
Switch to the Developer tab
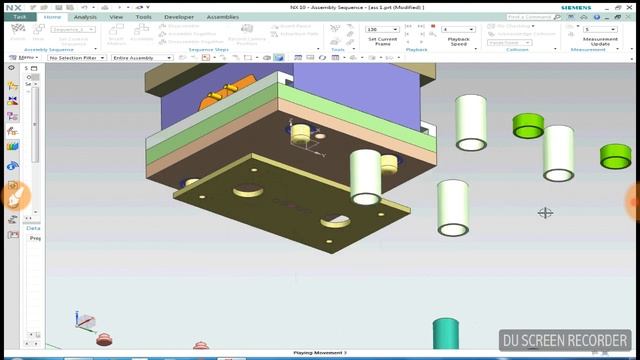pyautogui.click(x=179, y=17)
